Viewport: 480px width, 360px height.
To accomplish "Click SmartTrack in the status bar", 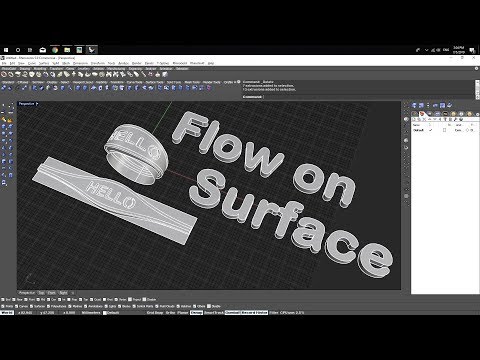I will [213, 313].
